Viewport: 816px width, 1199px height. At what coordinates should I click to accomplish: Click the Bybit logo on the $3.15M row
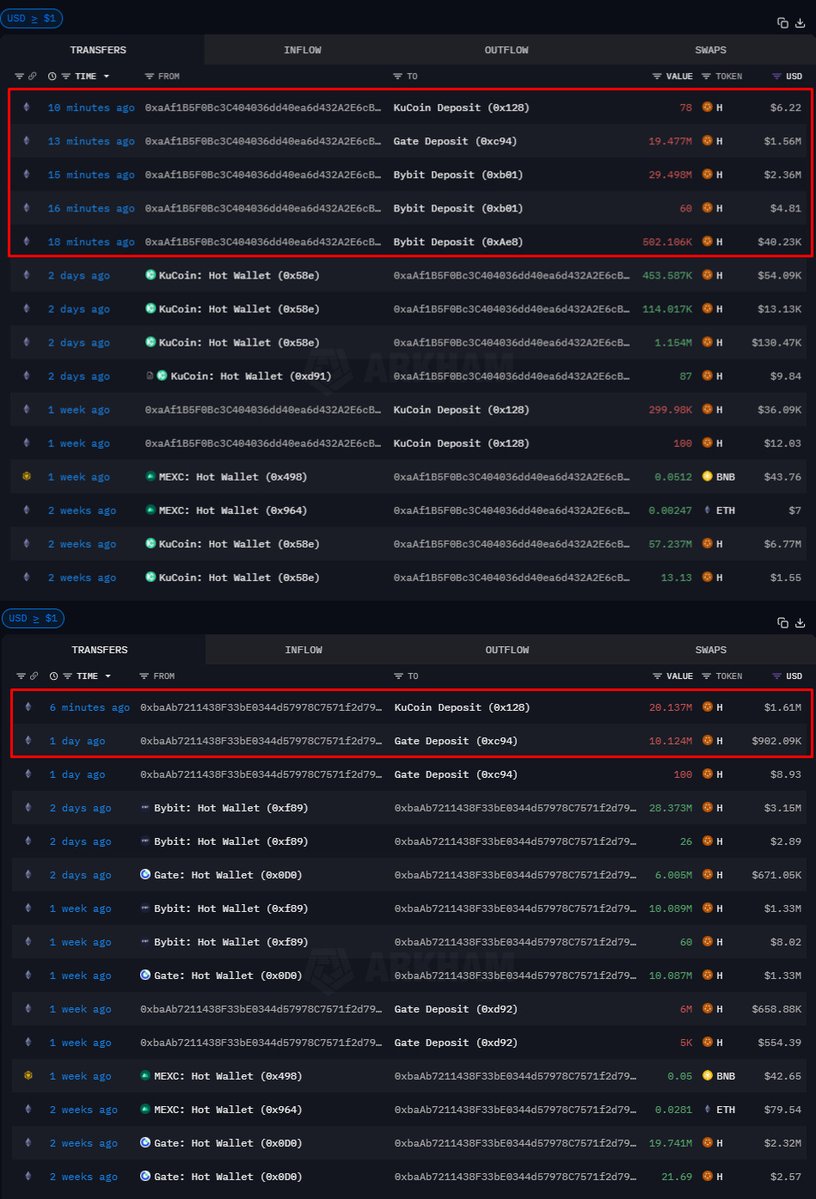[145, 807]
